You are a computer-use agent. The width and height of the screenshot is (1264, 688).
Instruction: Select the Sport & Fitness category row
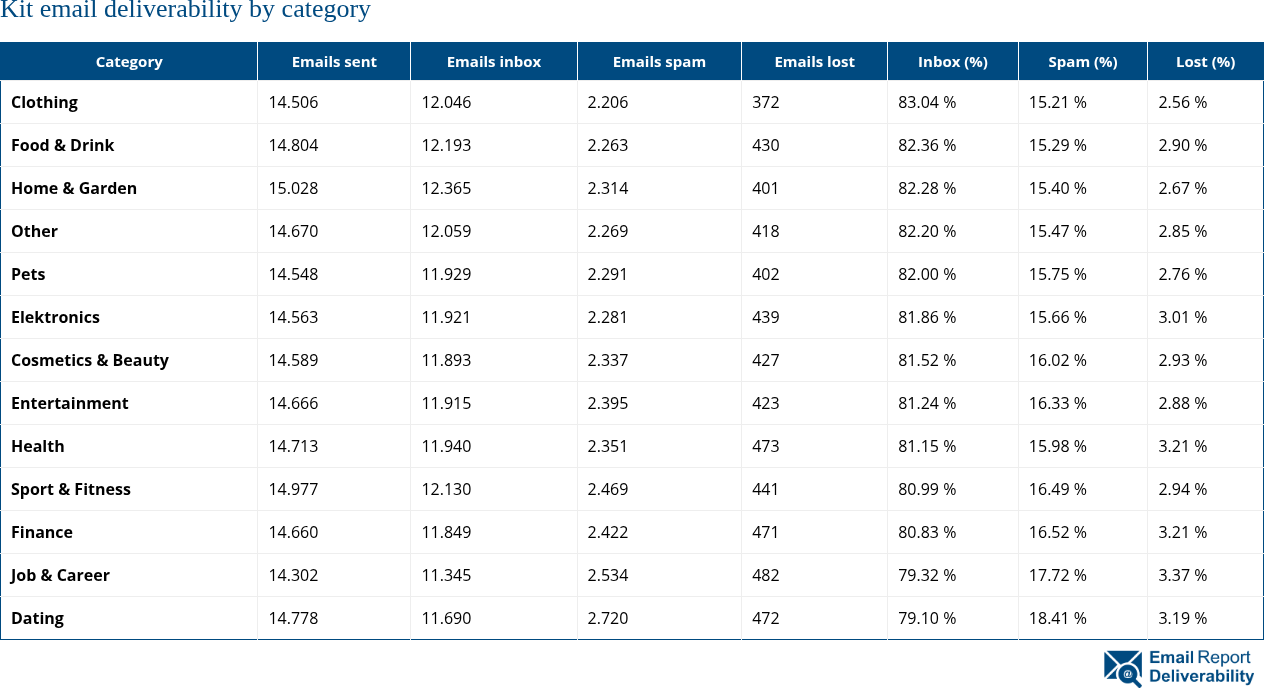point(71,489)
